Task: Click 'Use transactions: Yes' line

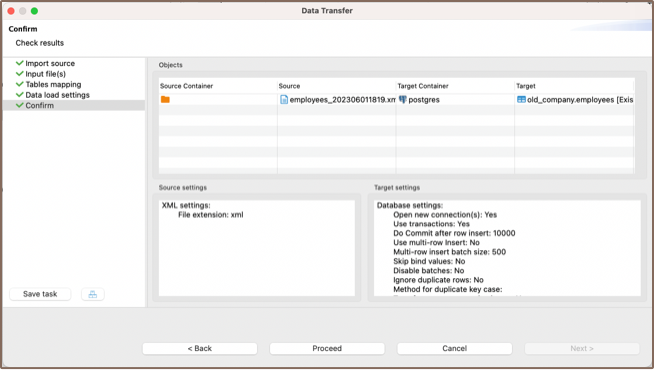Action: [431, 224]
